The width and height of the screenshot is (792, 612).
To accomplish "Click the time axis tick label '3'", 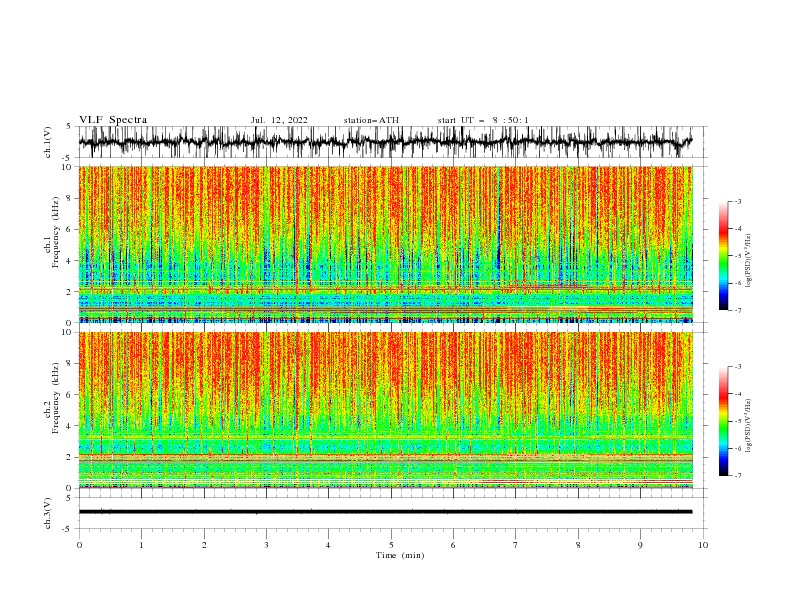I will tap(266, 545).
